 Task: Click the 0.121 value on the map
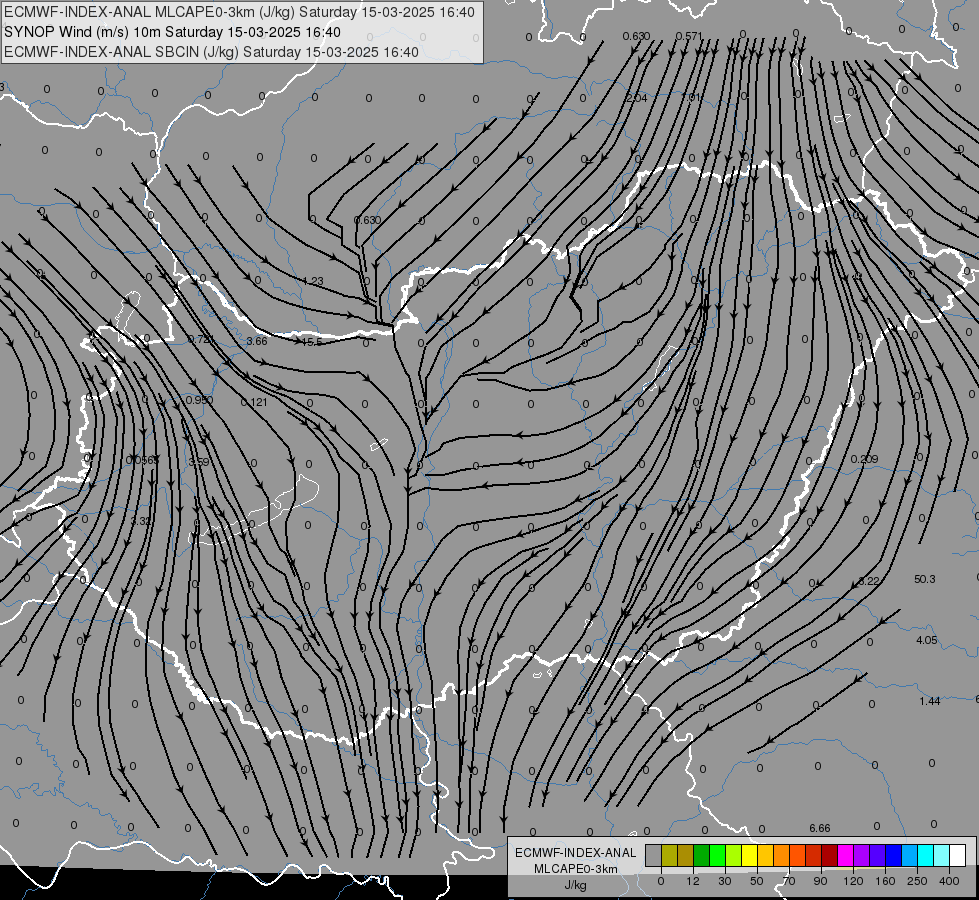[254, 402]
